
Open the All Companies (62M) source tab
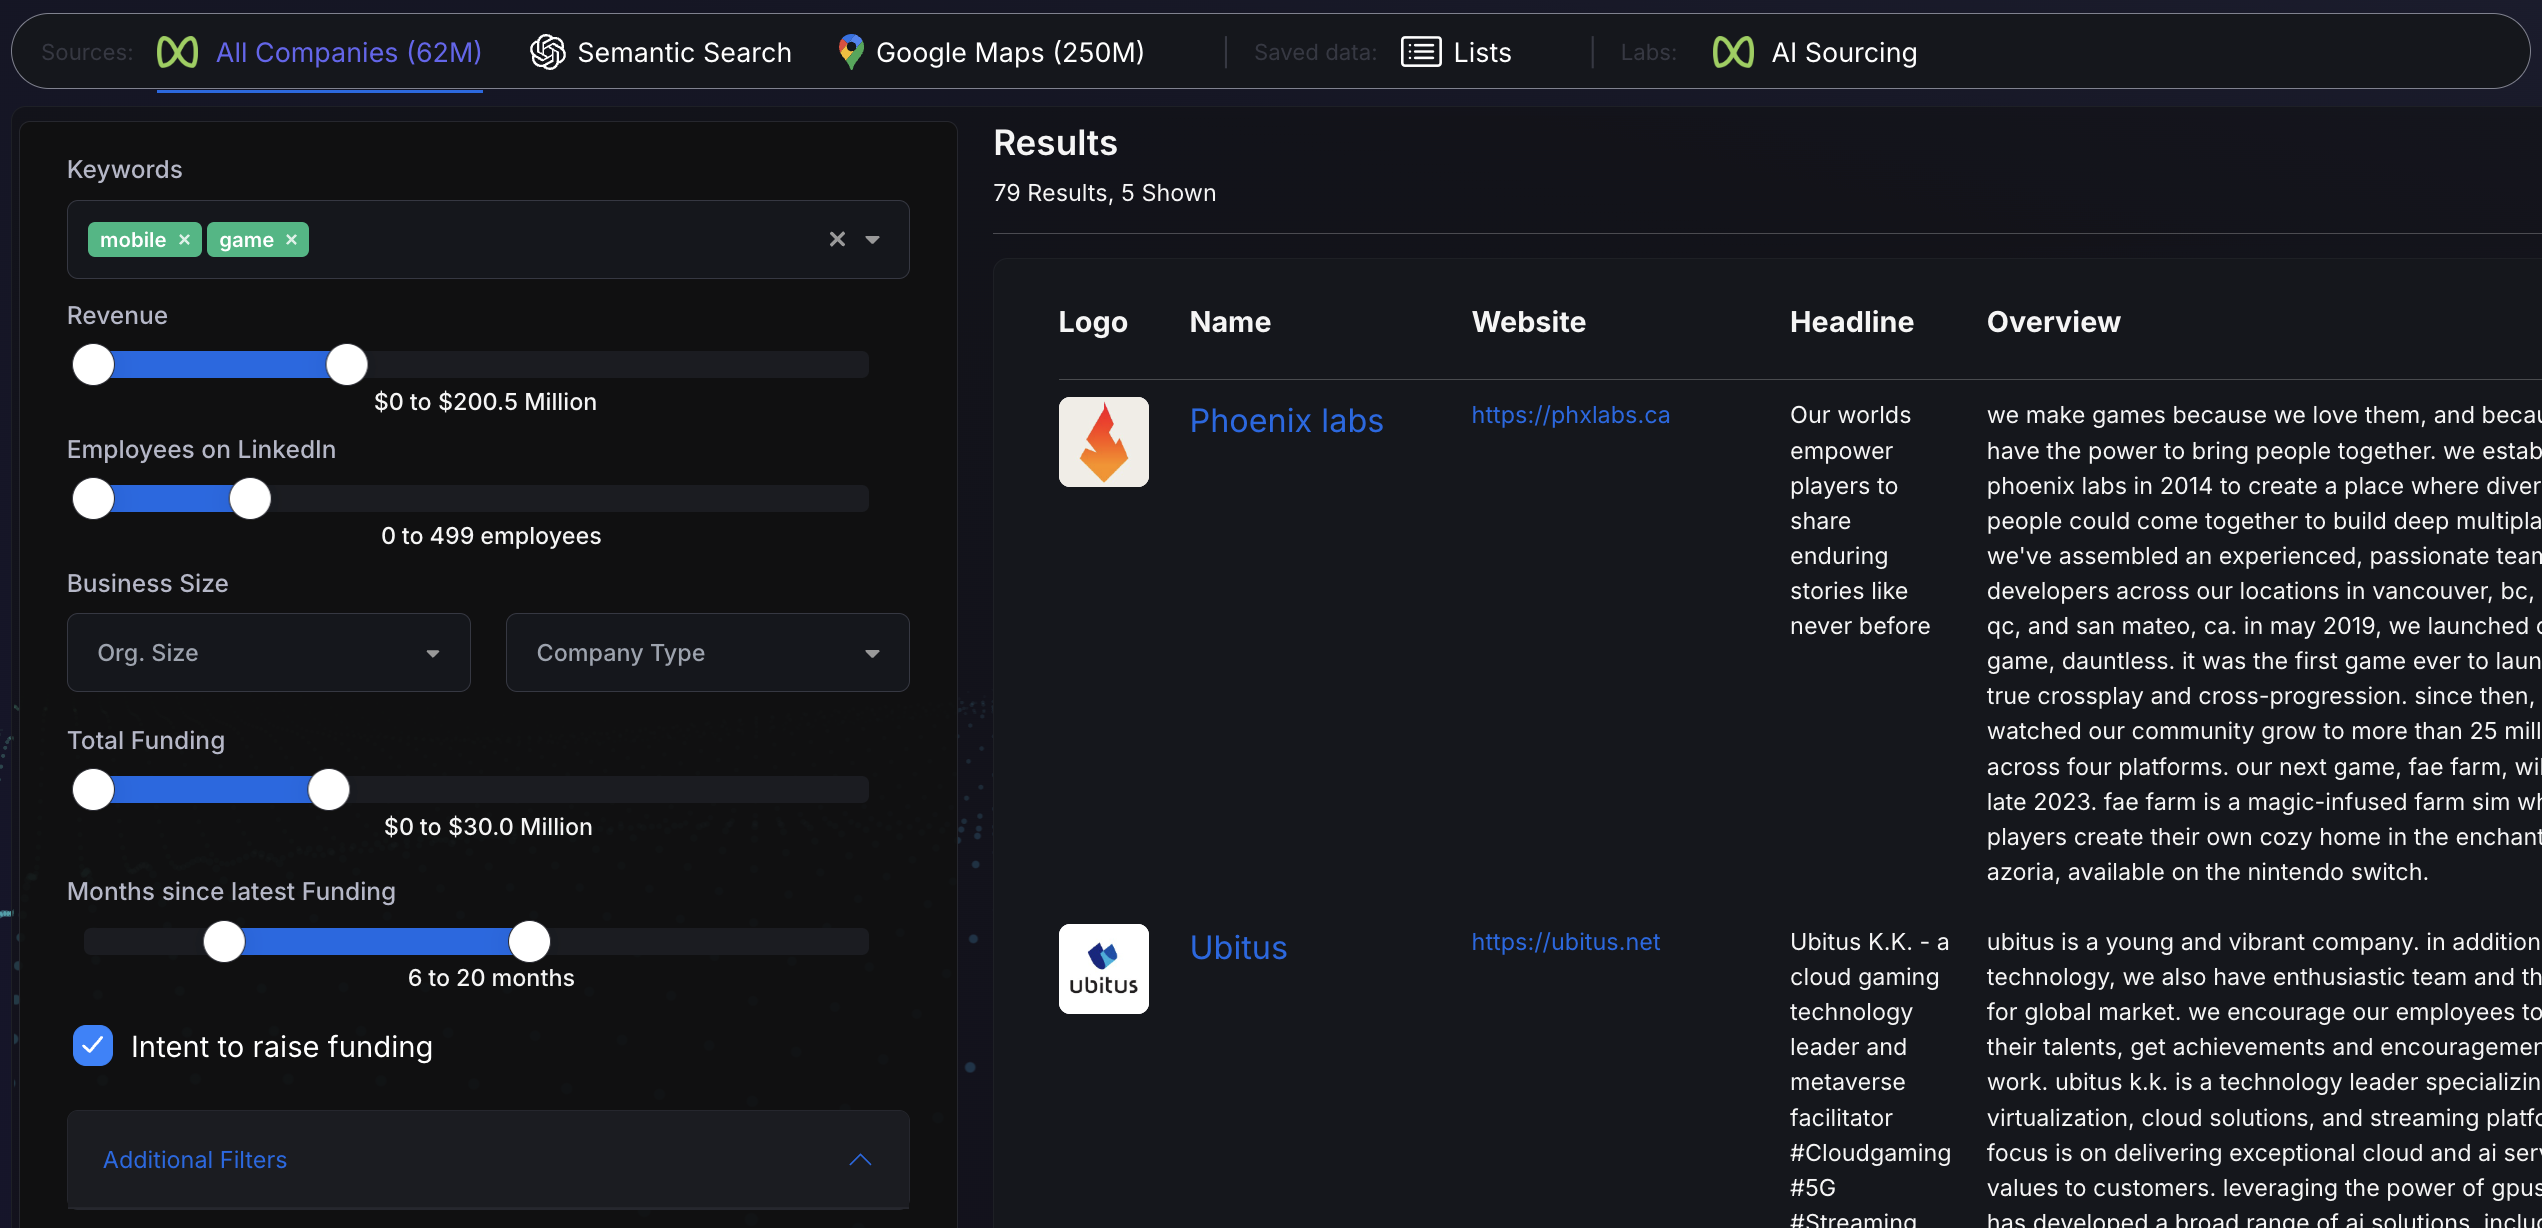pos(319,52)
